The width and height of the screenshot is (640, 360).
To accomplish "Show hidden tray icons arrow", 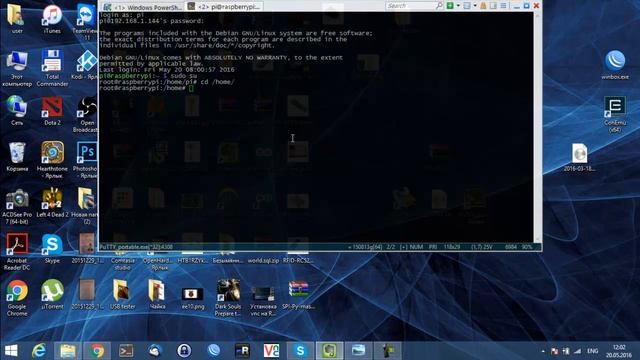I will click(x=543, y=351).
